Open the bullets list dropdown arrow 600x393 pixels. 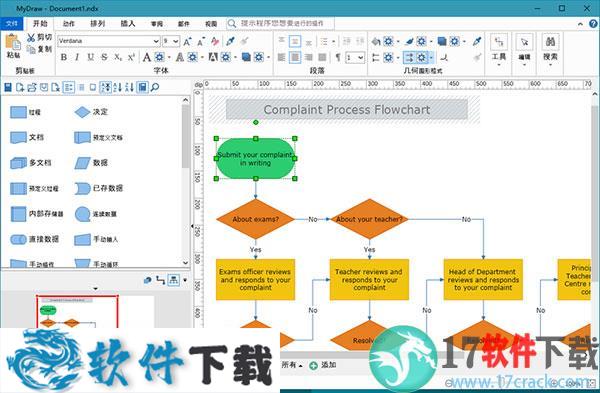tap(333, 41)
